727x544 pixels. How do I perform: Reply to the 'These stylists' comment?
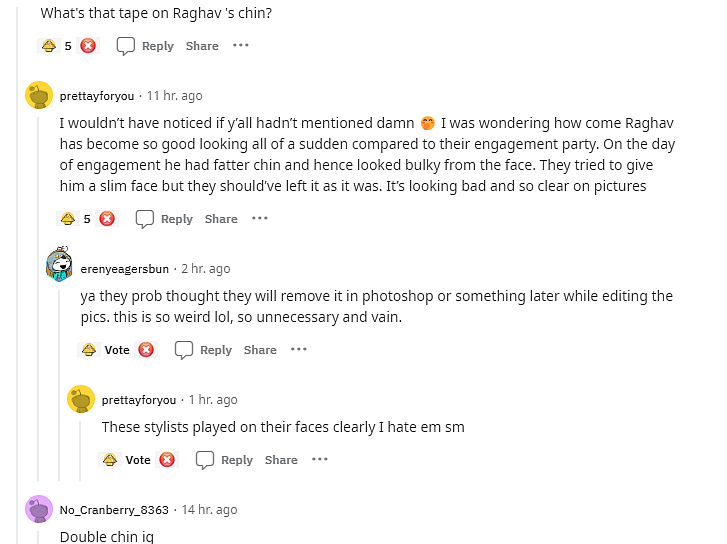coord(224,460)
